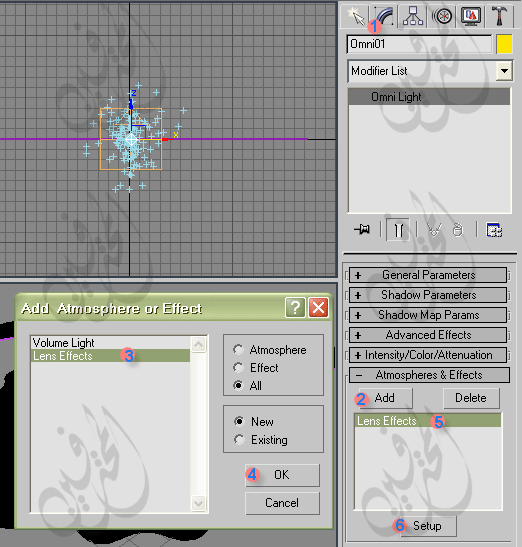Toggle Show End Result icon
This screenshot has width=522, height=547.
pyautogui.click(x=398, y=230)
